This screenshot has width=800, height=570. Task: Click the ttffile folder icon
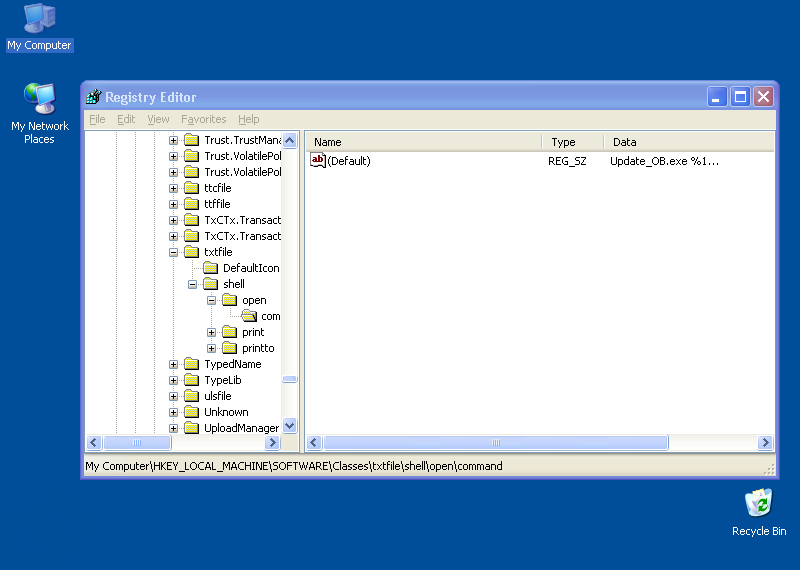click(x=191, y=204)
